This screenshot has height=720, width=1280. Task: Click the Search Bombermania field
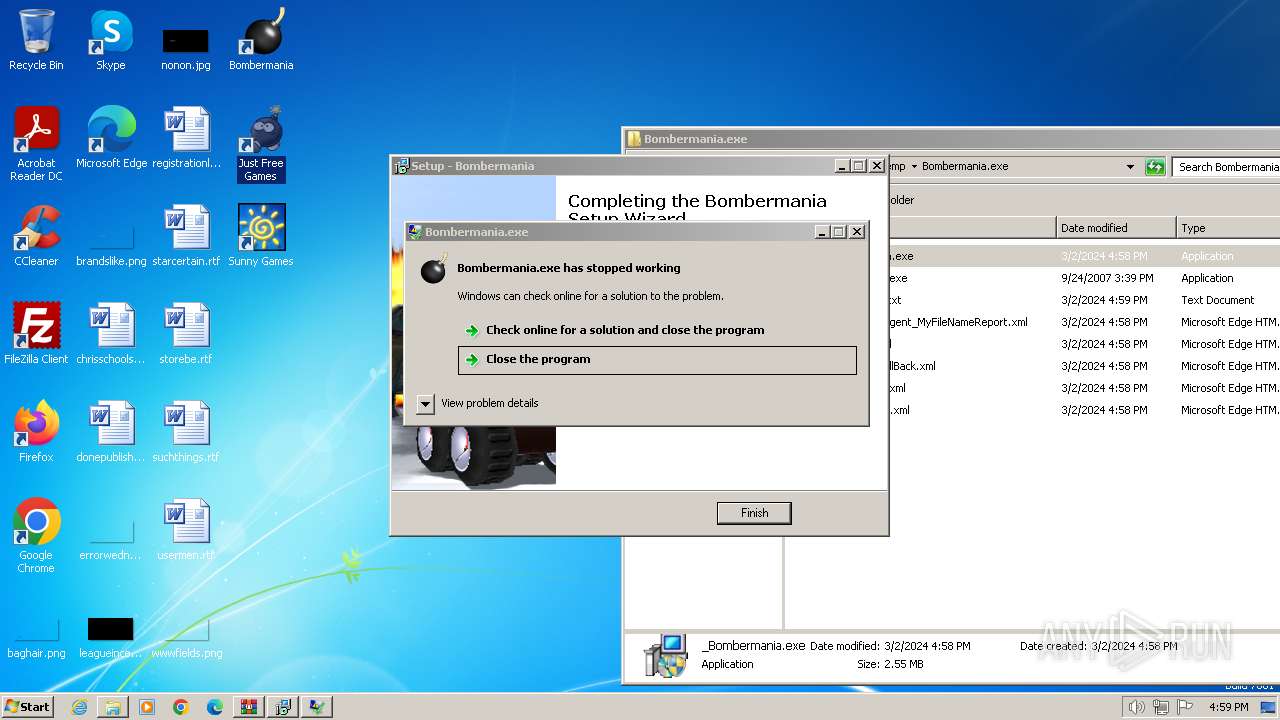(1226, 167)
